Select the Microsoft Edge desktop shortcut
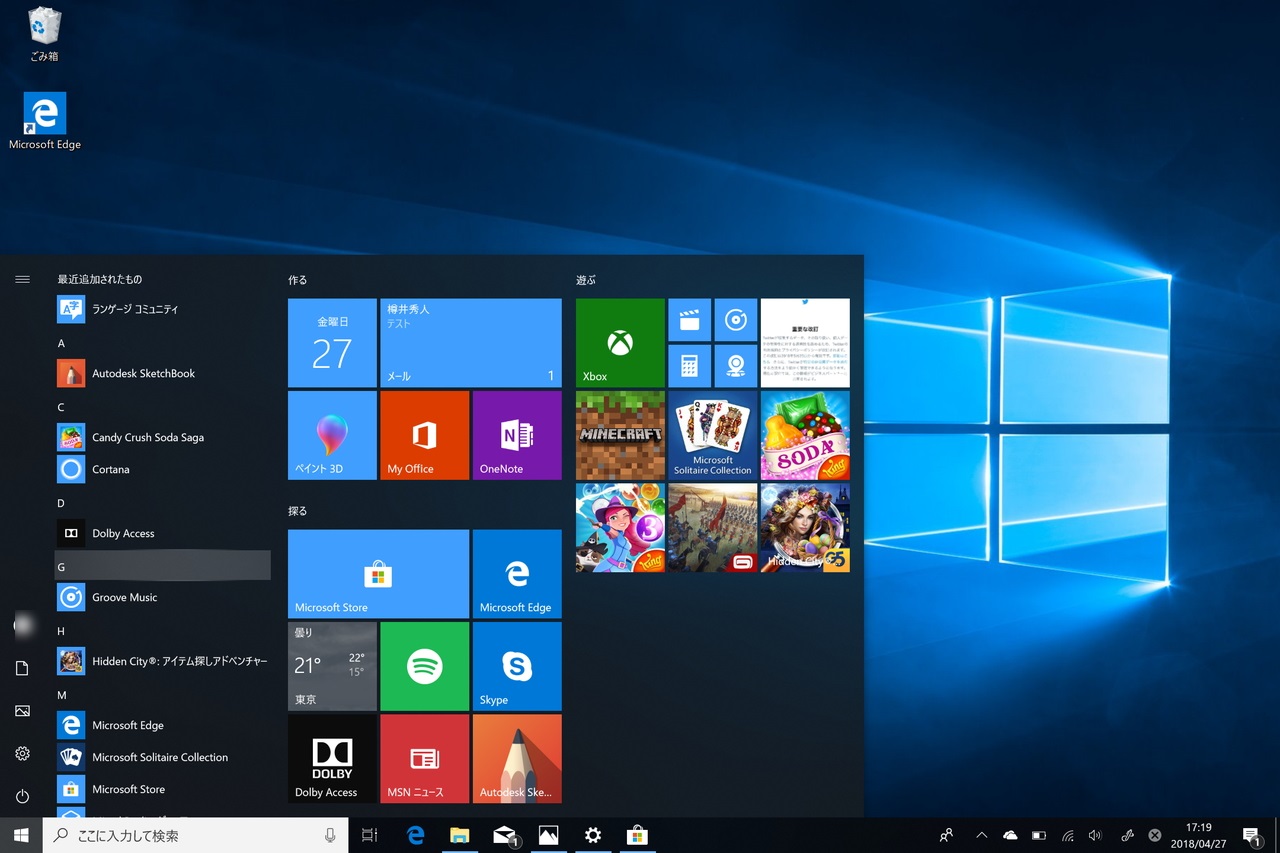The width and height of the screenshot is (1280, 853). point(45,121)
